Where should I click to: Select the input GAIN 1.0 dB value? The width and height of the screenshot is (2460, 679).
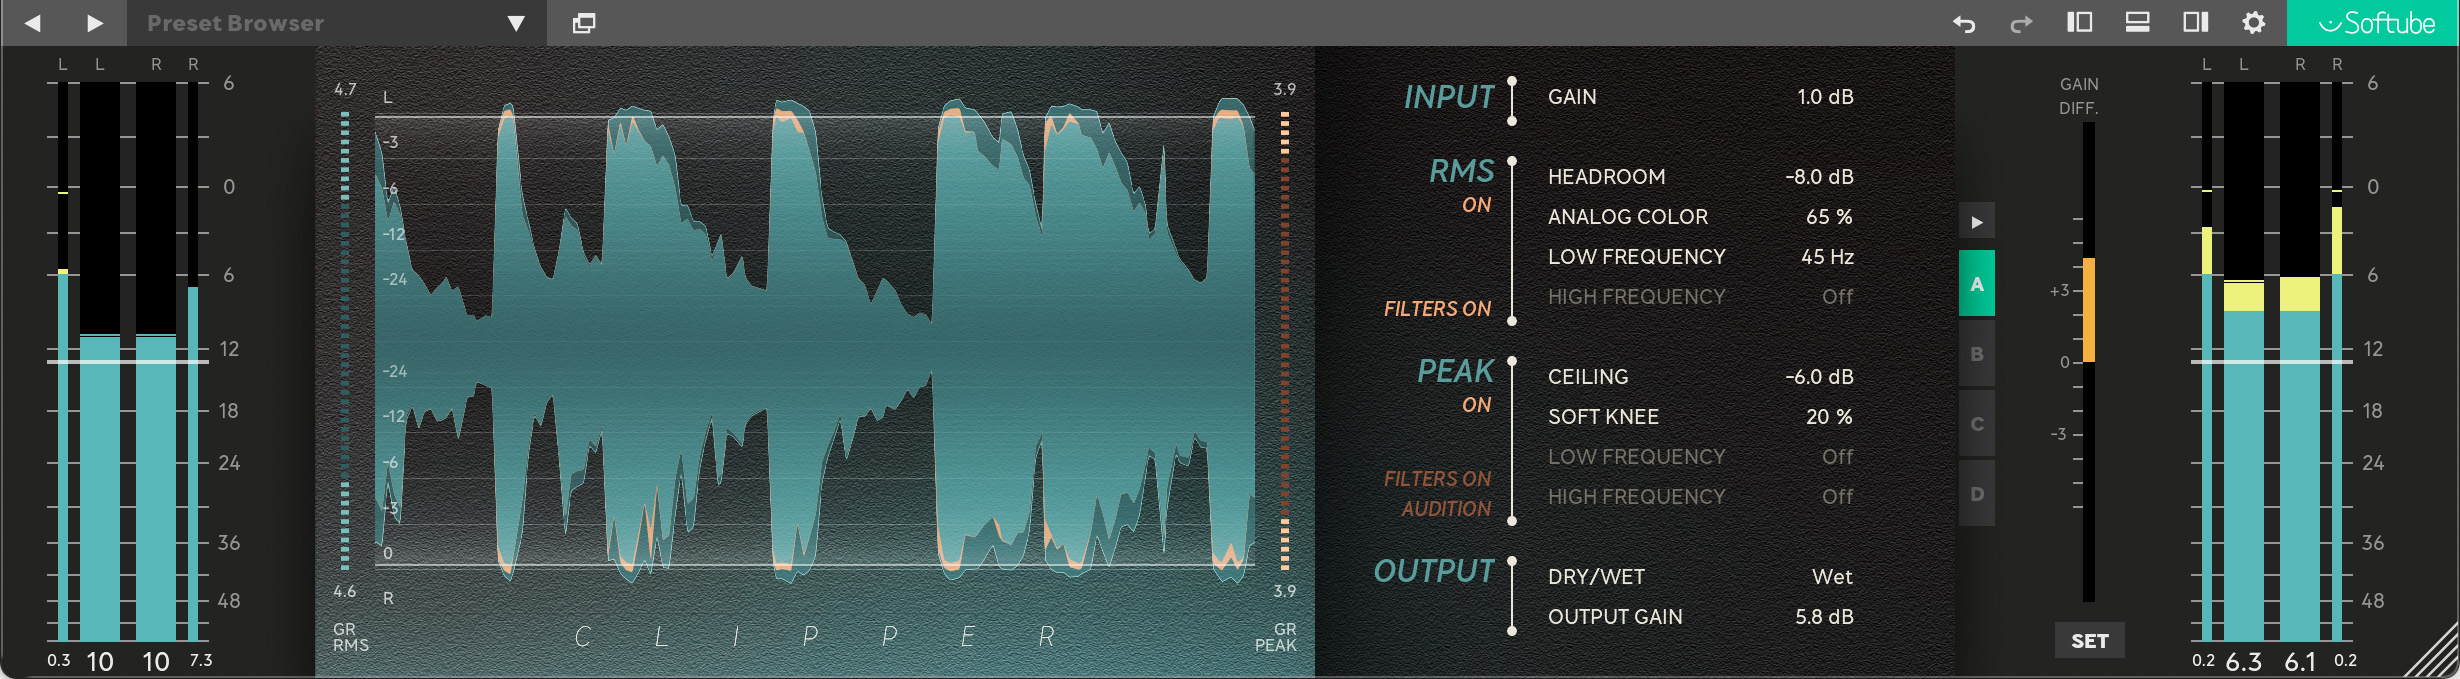(1825, 97)
